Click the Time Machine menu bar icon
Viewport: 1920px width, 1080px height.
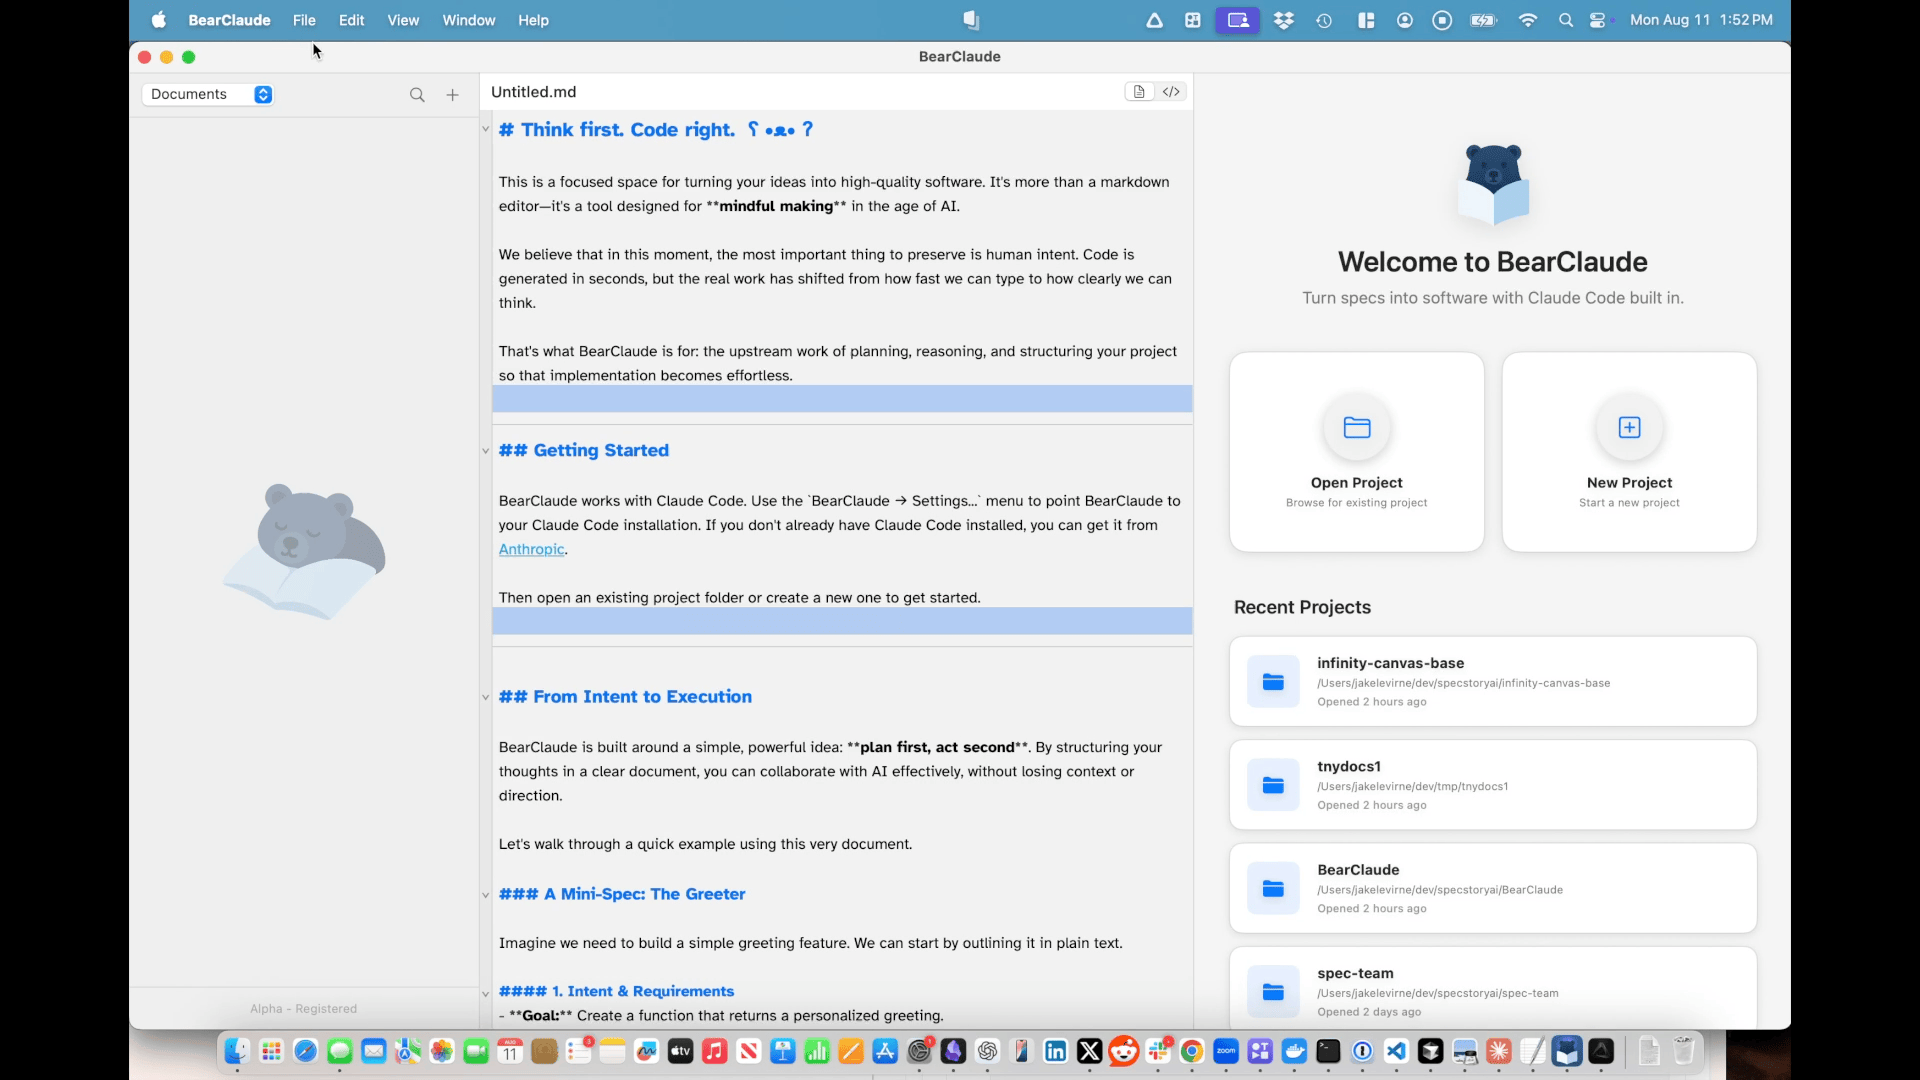[1324, 20]
